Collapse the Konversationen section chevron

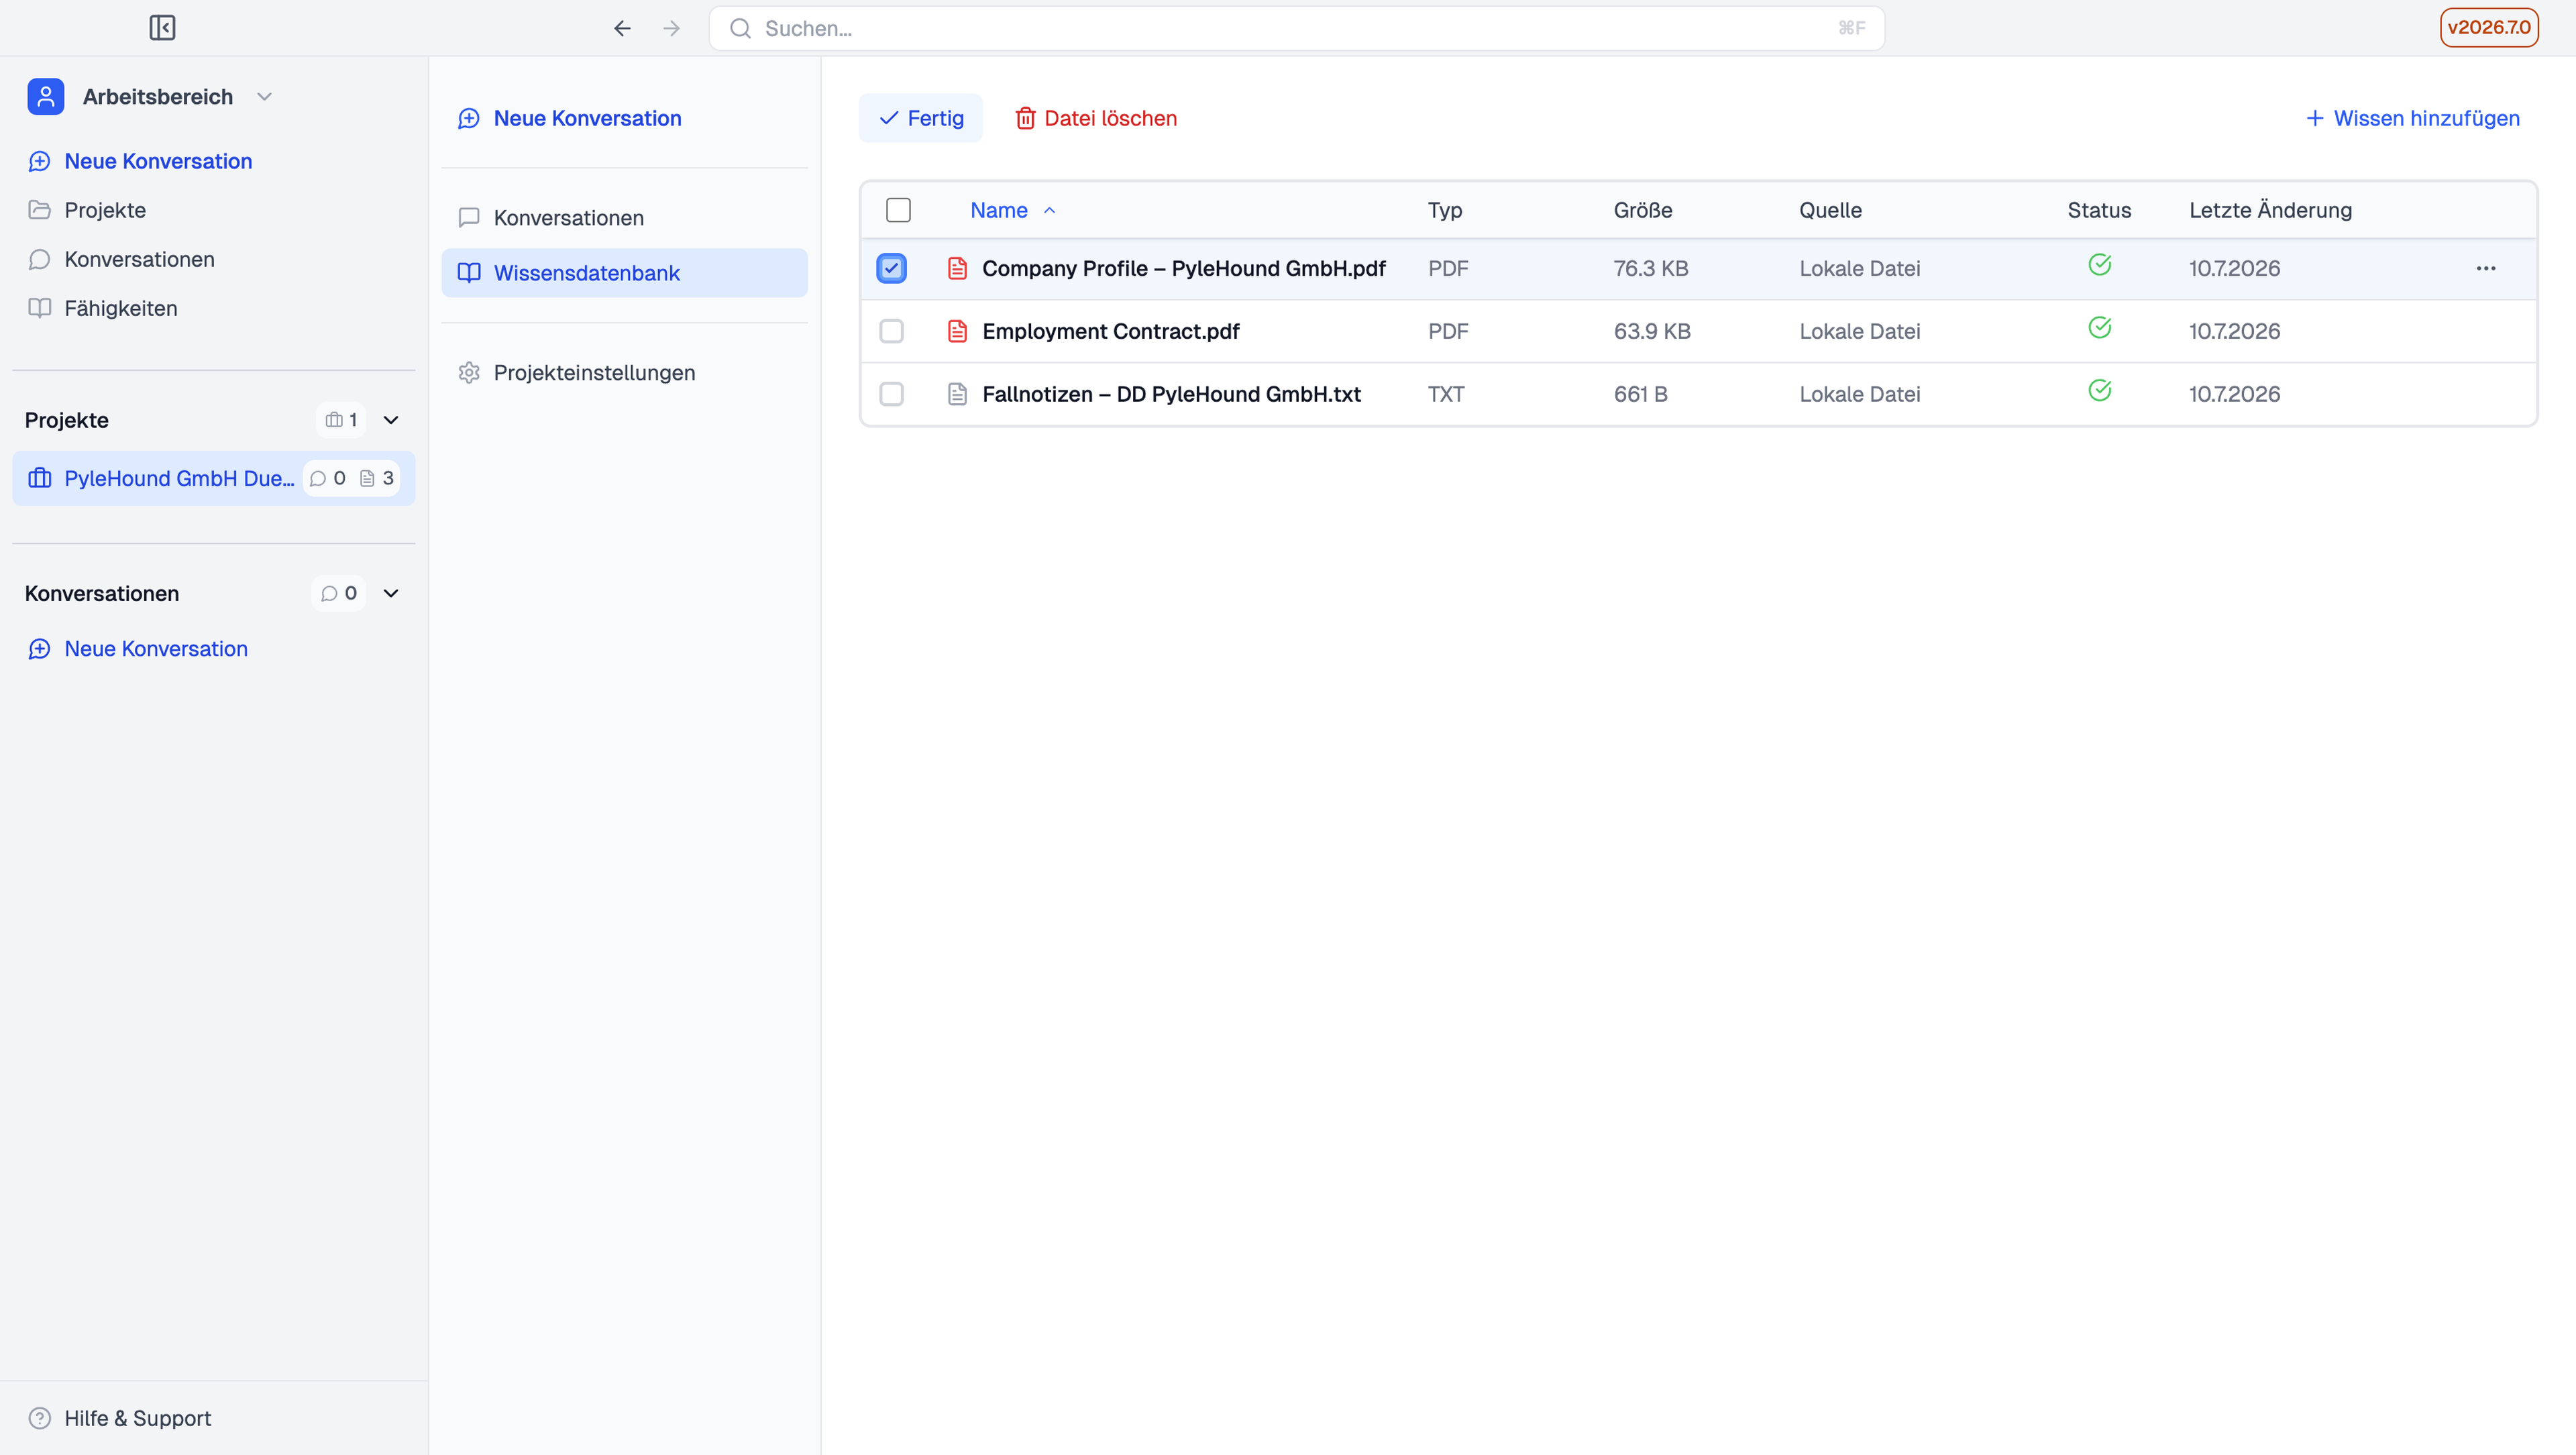point(391,593)
